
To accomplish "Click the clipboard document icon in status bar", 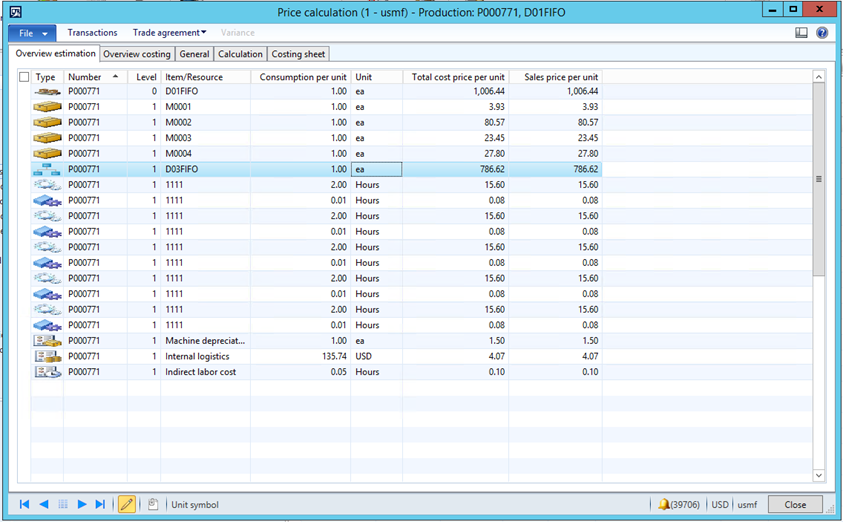I will tap(153, 505).
